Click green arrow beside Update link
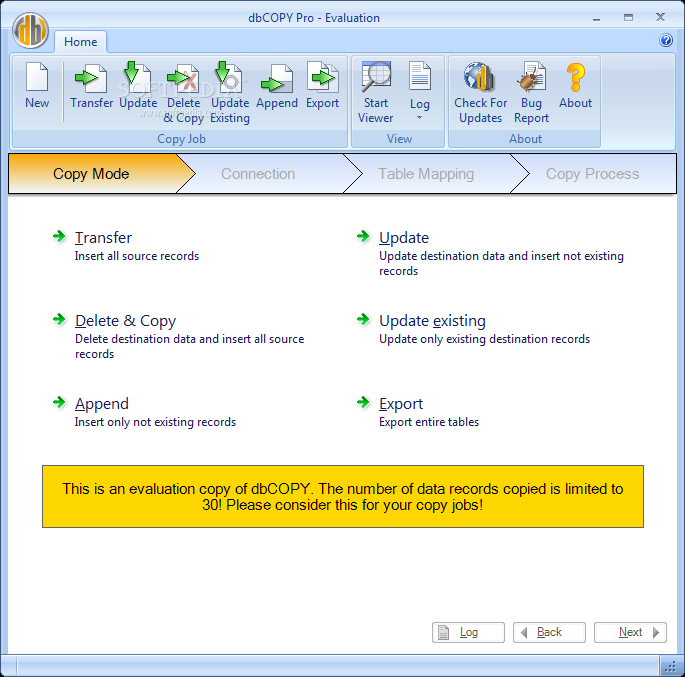Image resolution: width=685 pixels, height=677 pixels. (x=363, y=236)
